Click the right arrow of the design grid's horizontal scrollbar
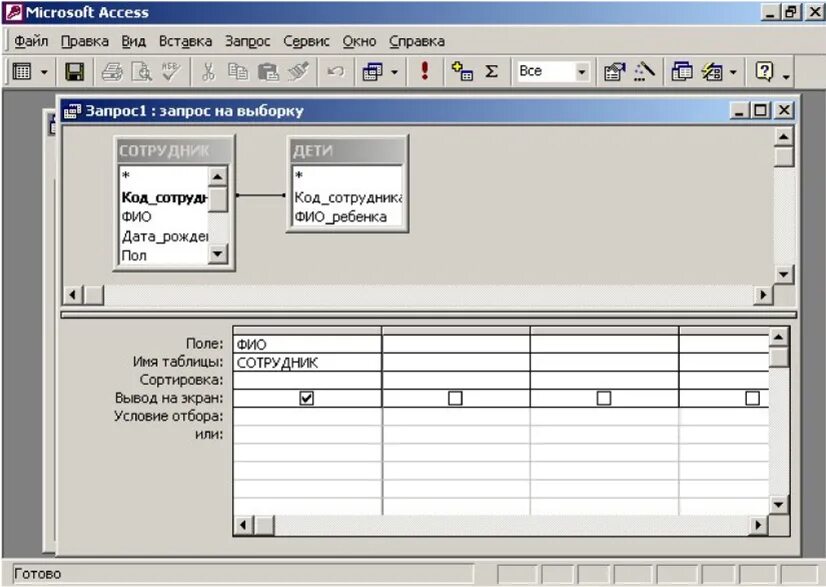The width and height of the screenshot is (826, 587). 758,525
